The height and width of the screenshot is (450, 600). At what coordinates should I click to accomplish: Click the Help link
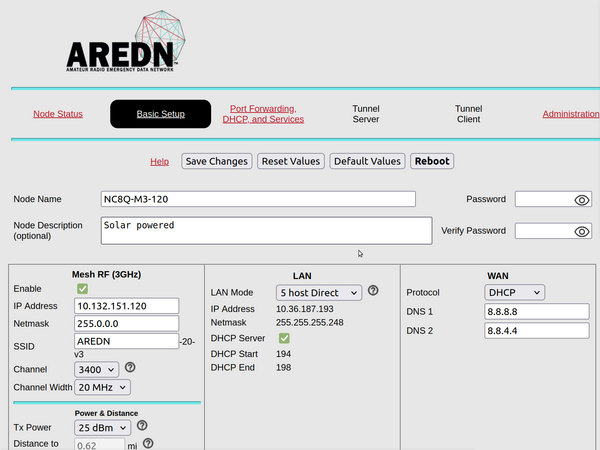160,161
